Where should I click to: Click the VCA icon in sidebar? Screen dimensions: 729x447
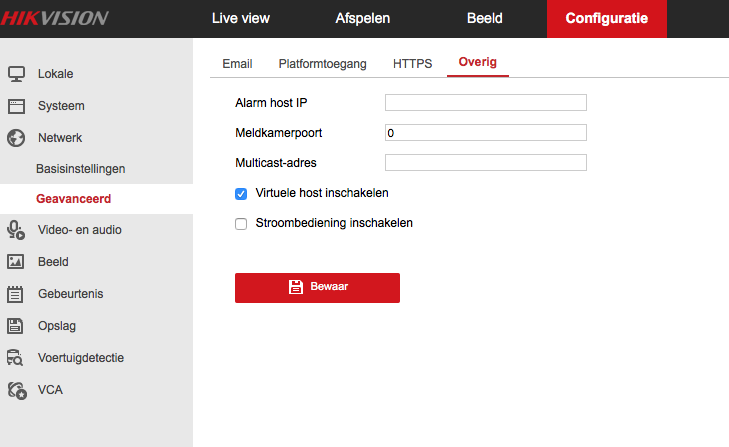click(17, 390)
